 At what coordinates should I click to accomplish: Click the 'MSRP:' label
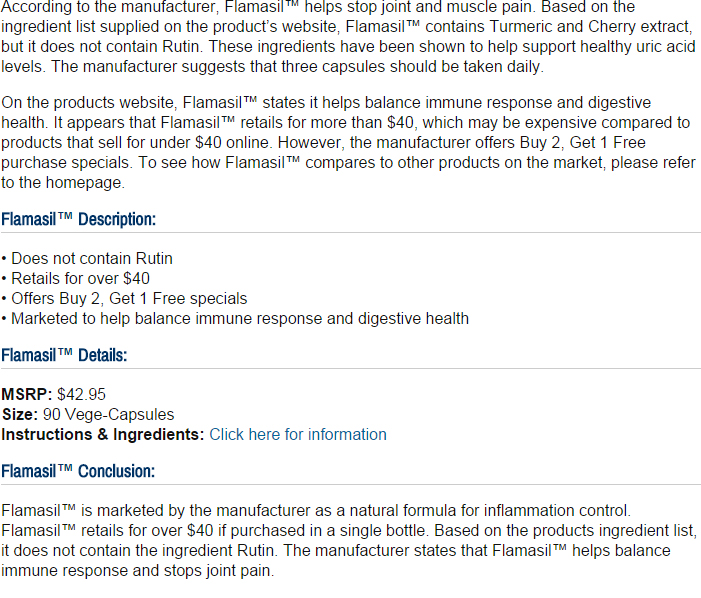[27, 394]
